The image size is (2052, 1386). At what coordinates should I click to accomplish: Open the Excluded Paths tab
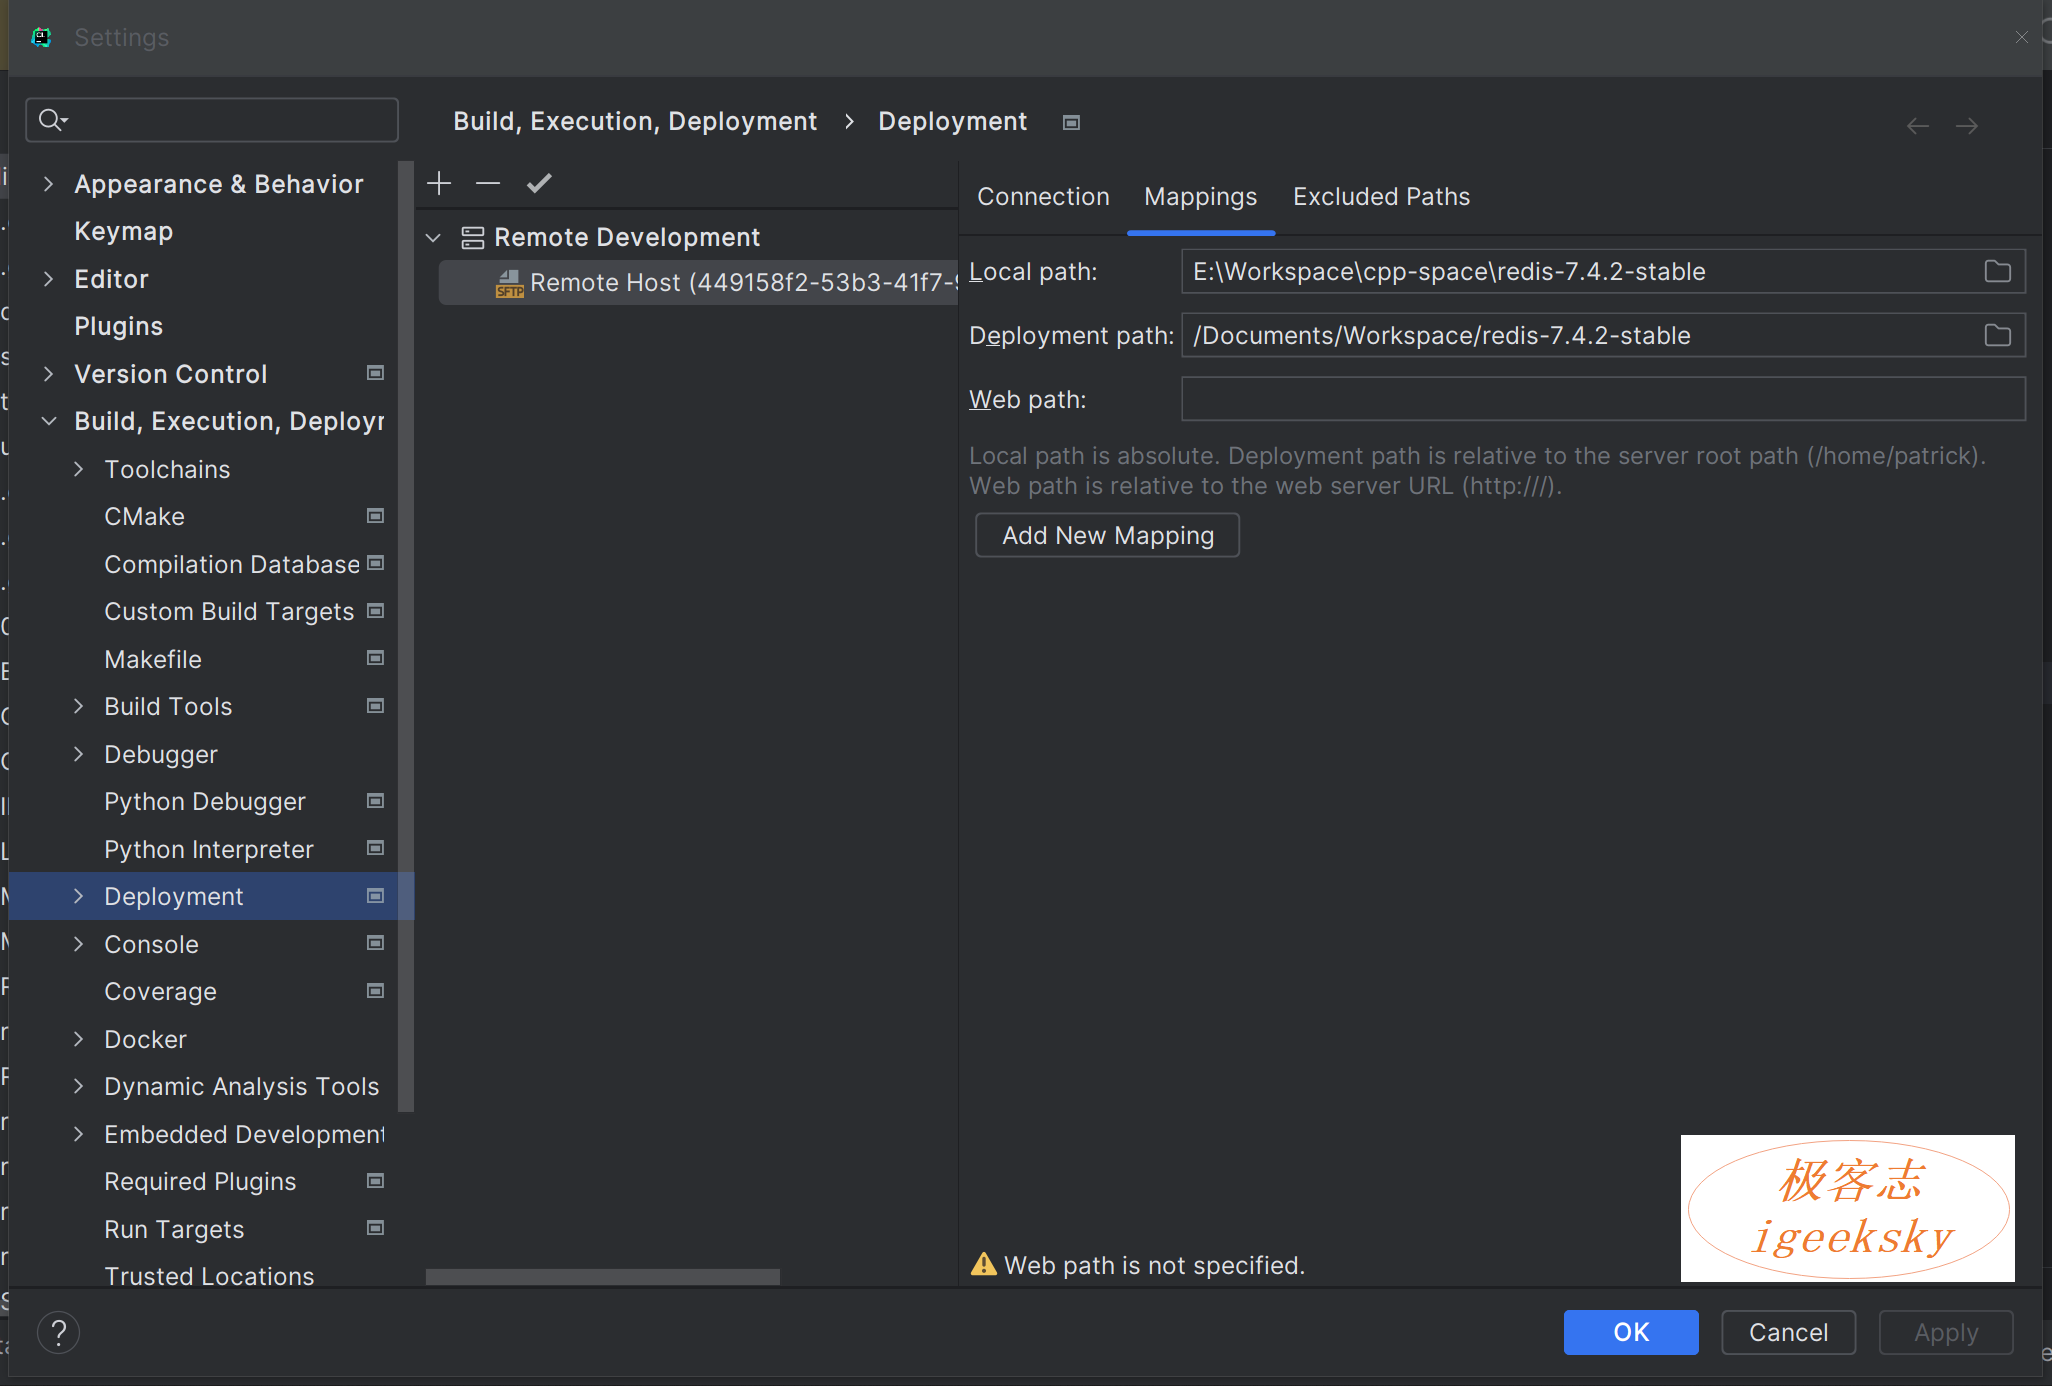tap(1381, 197)
